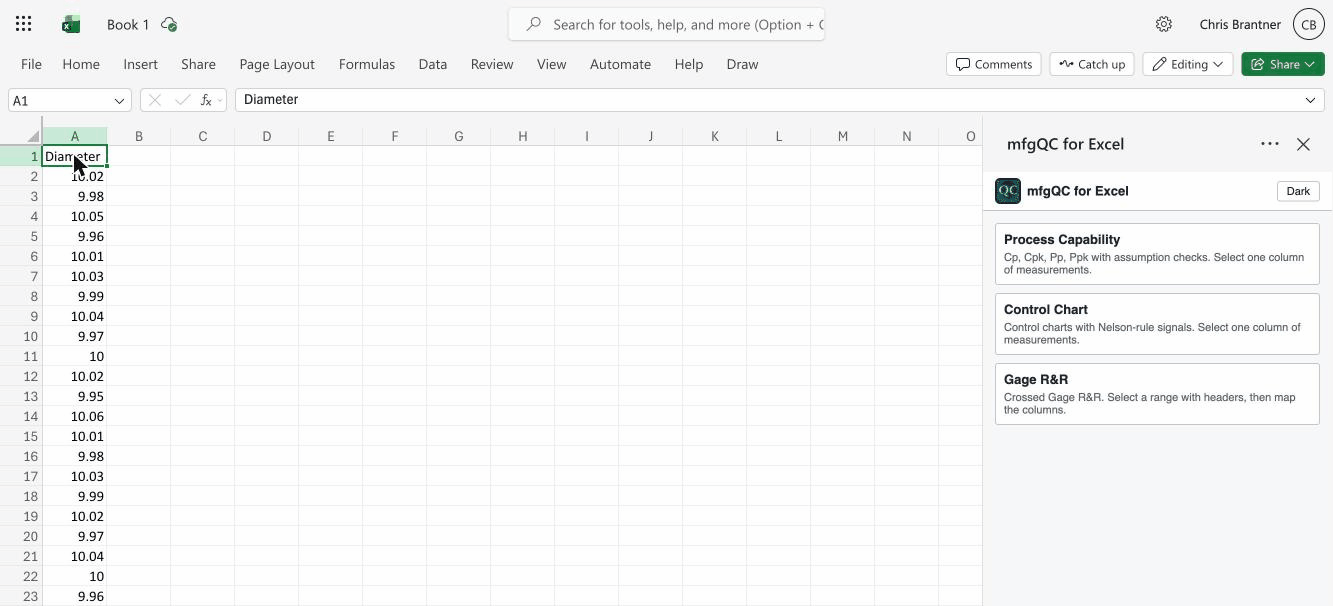
Task: Click the mfgQC logo icon
Action: [x=1008, y=191]
